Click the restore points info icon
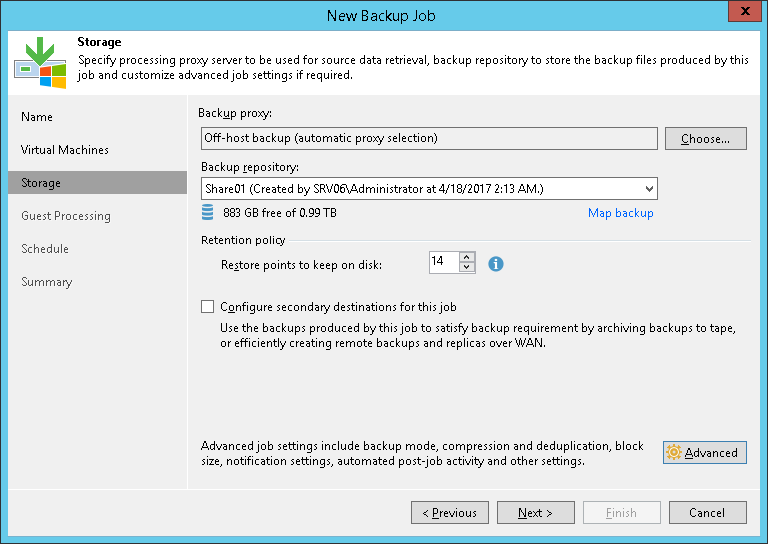Viewport: 768px width, 544px height. pyautogui.click(x=495, y=264)
